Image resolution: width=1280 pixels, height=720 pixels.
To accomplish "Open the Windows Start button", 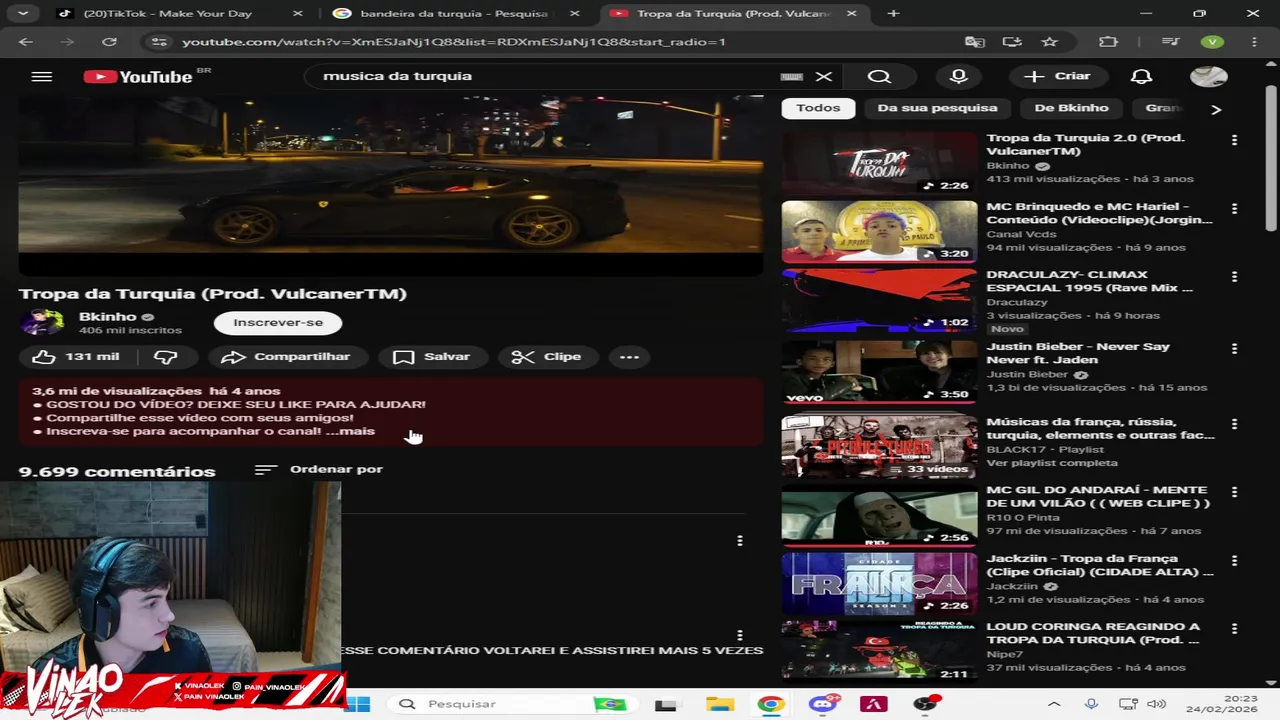I will [x=357, y=704].
